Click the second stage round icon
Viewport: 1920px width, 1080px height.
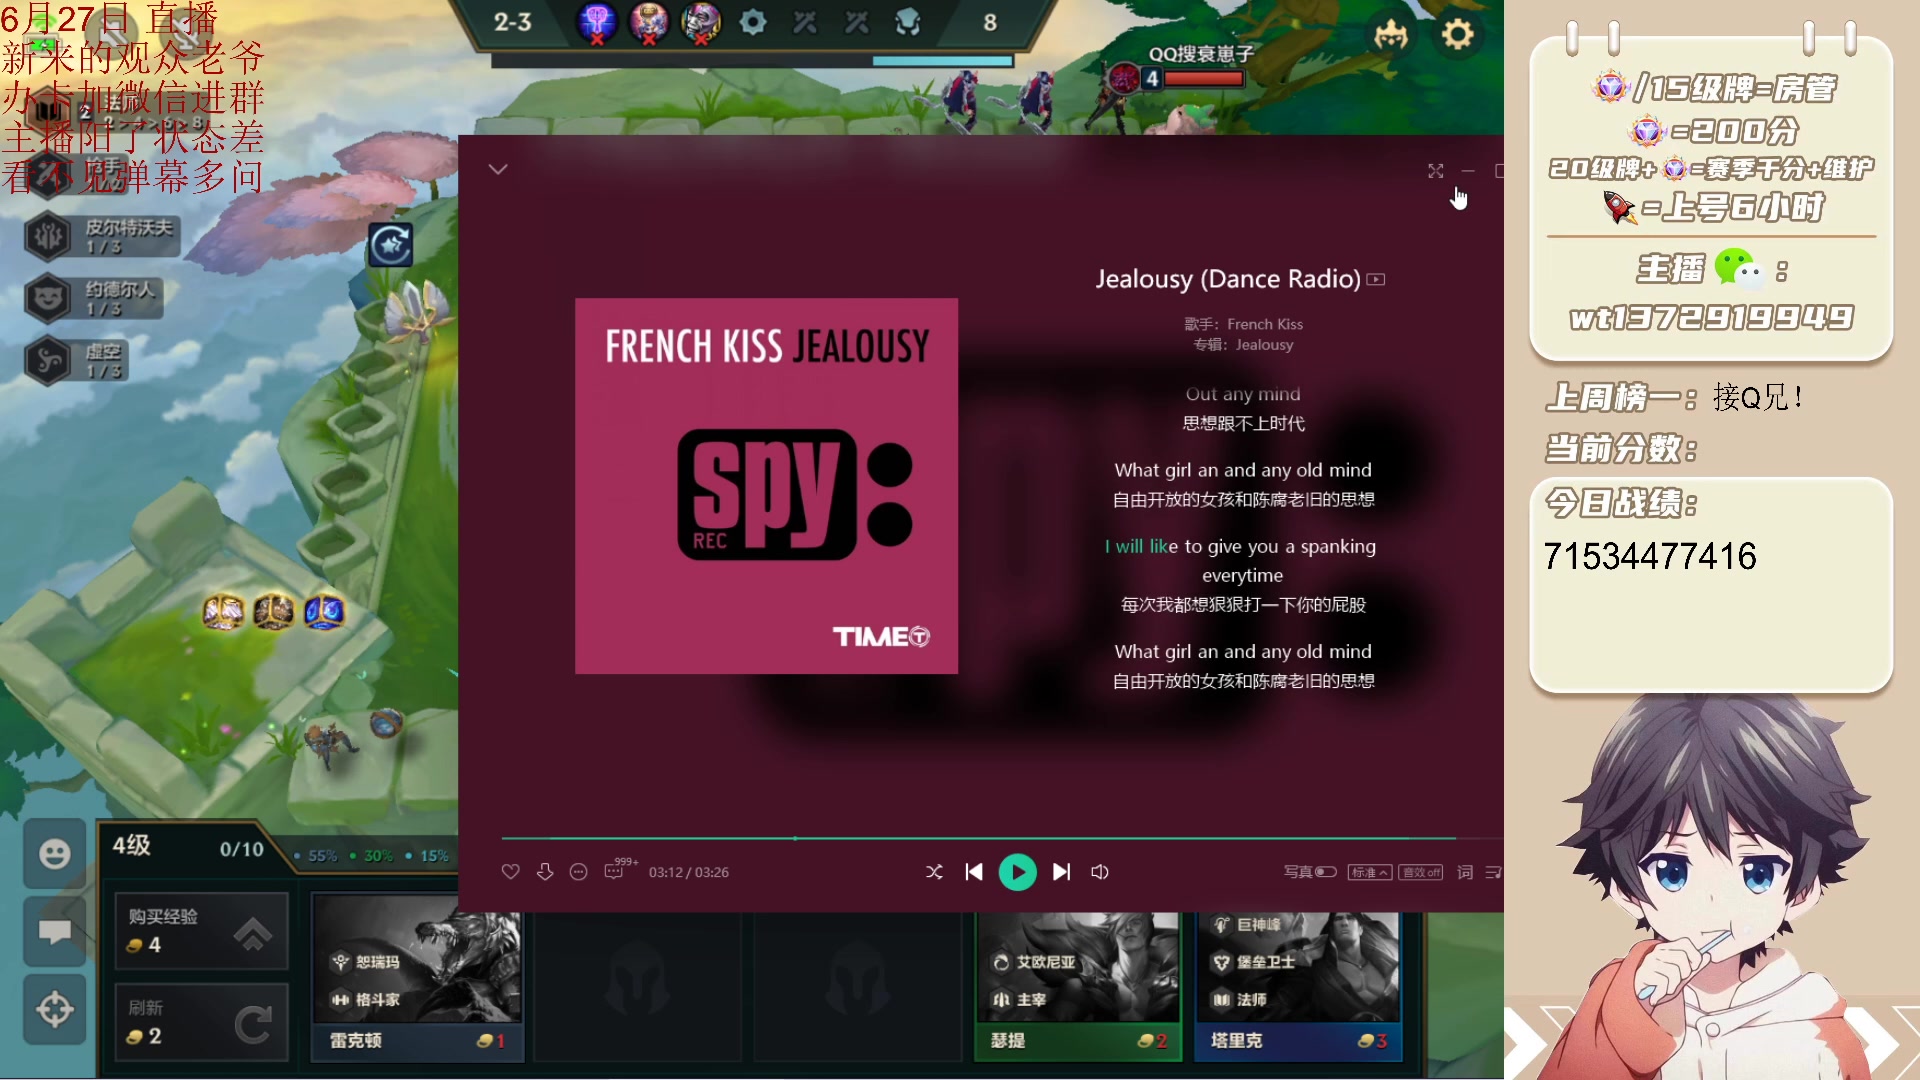pyautogui.click(x=649, y=22)
